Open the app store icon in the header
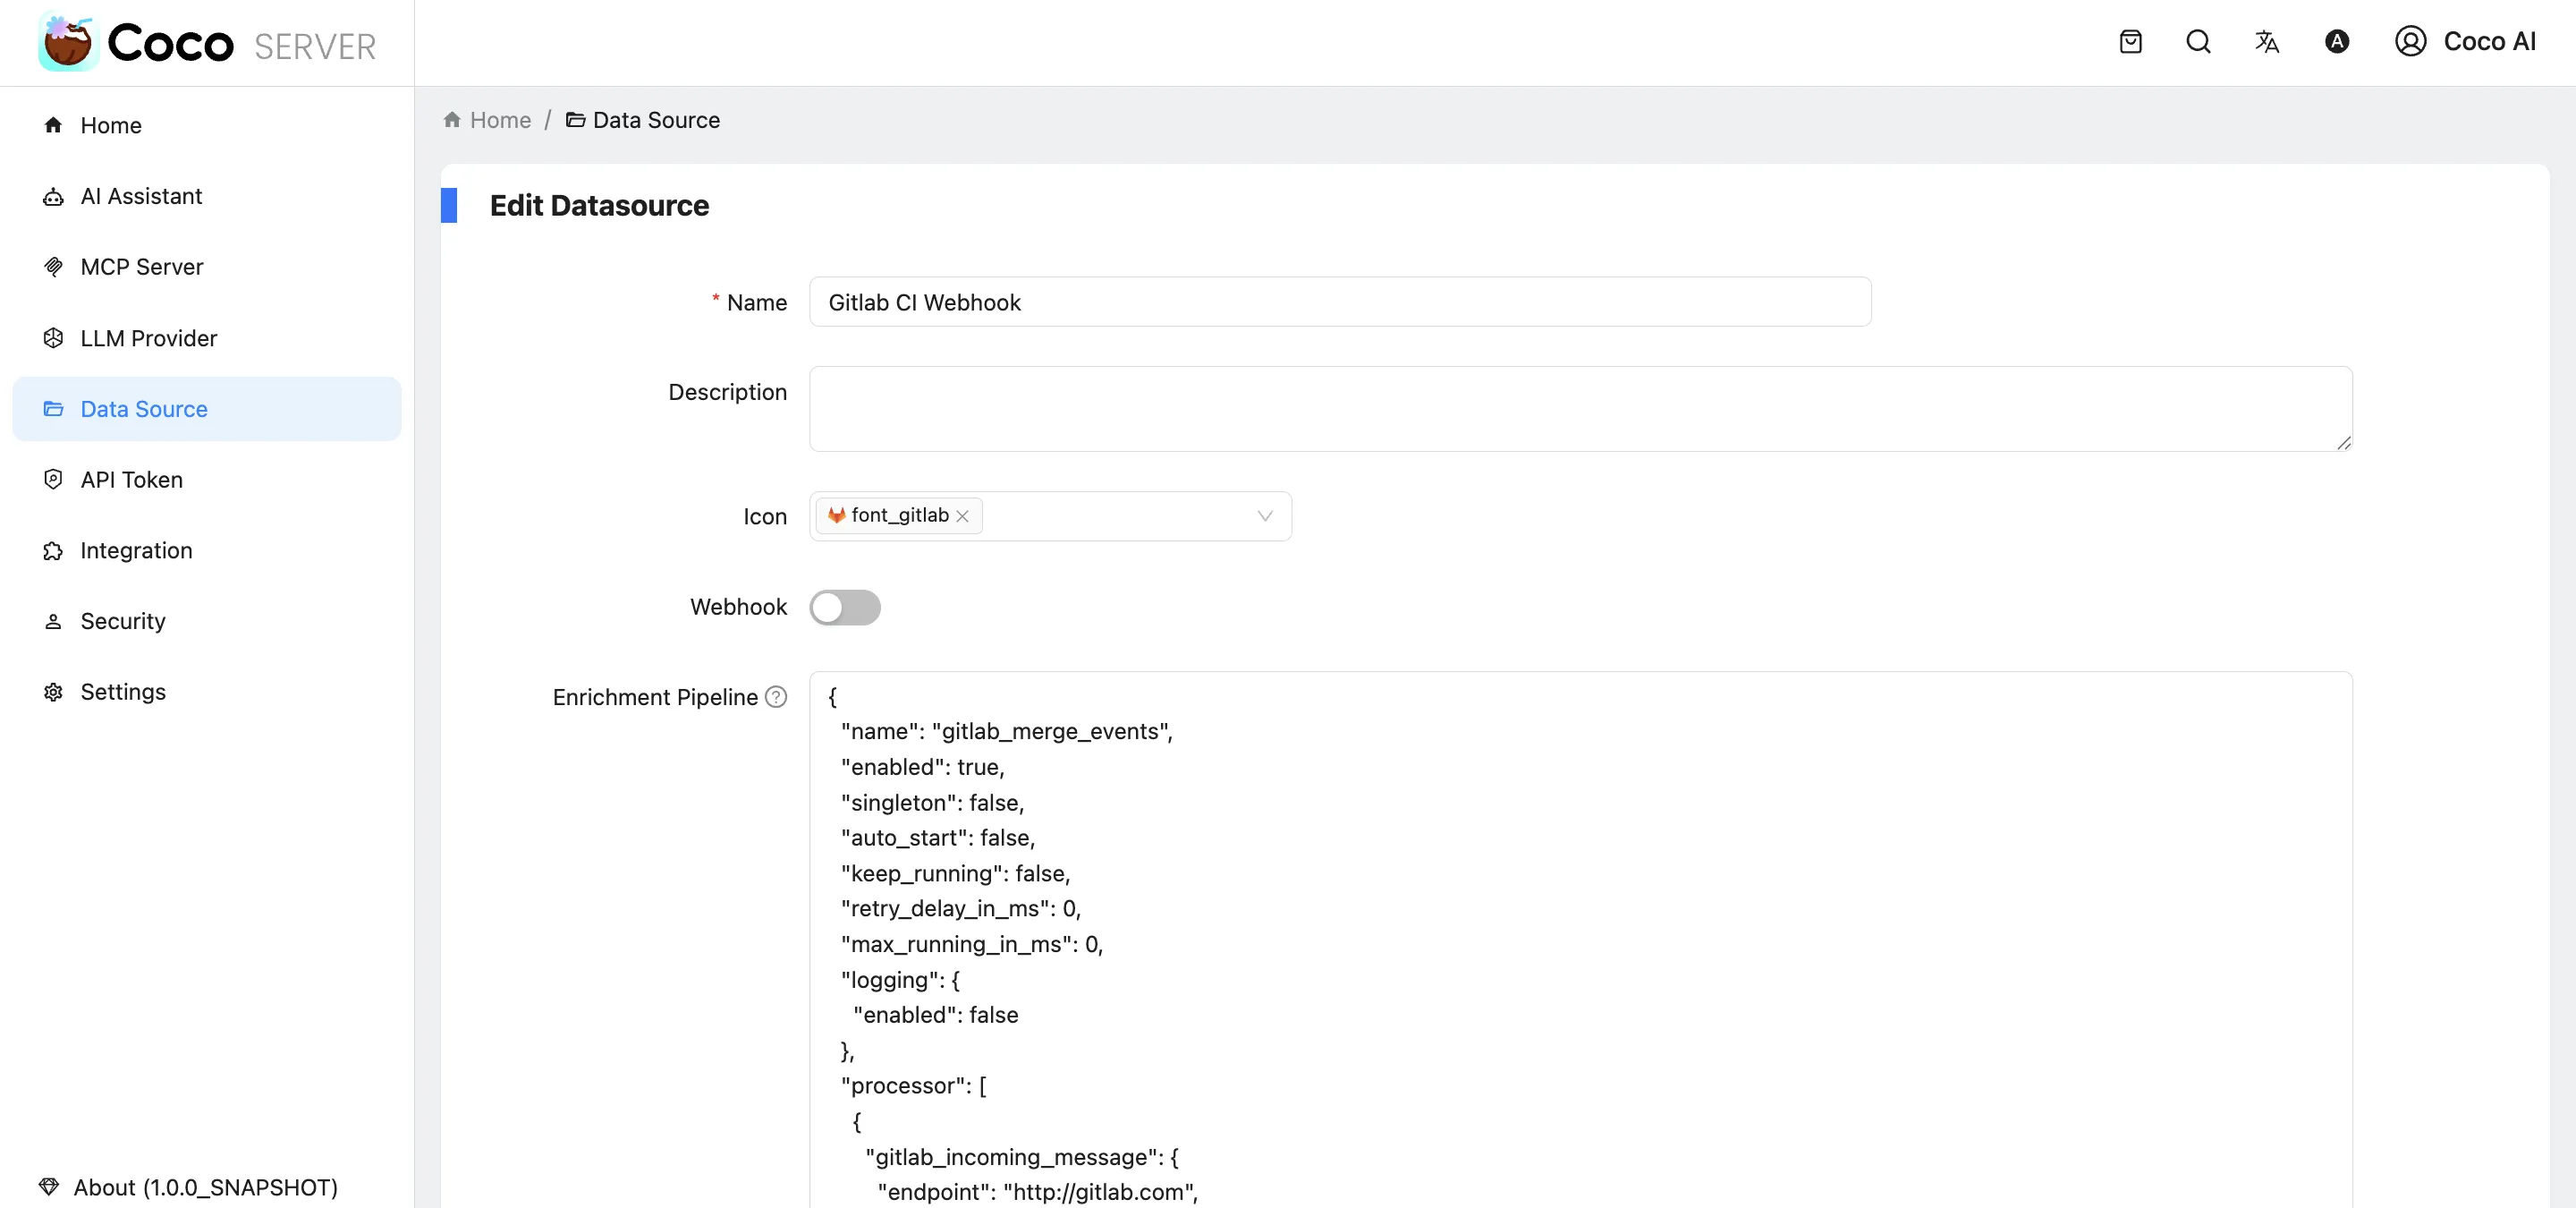The image size is (2576, 1208). click(2131, 41)
